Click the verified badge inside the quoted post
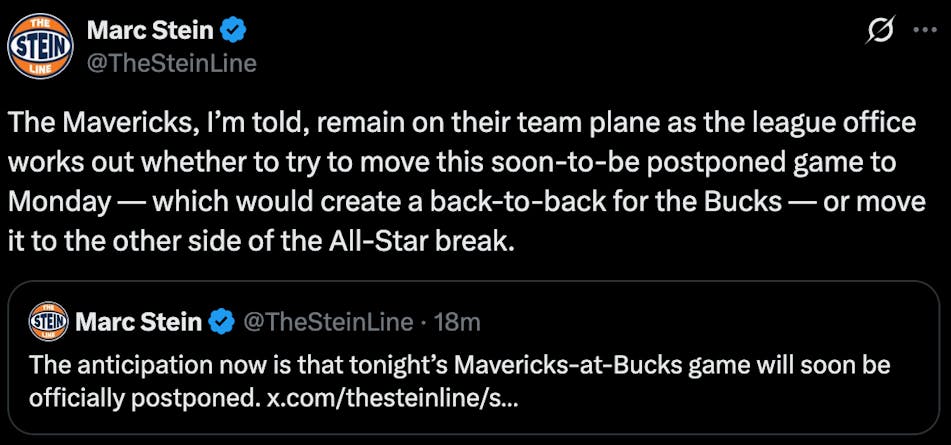The width and height of the screenshot is (951, 445). pyautogui.click(x=221, y=322)
